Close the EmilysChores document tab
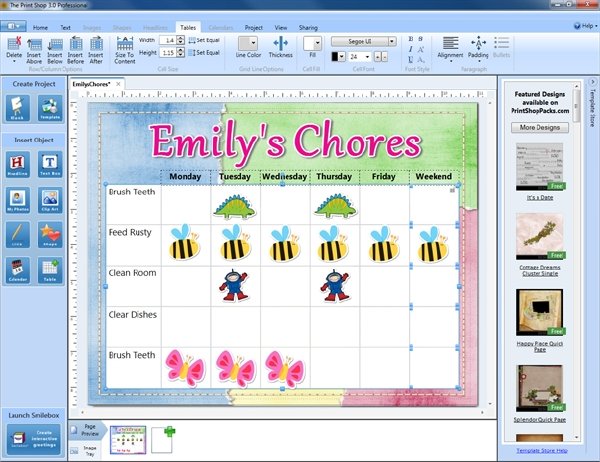Screen dimensions: 600x462 coord(118,84)
